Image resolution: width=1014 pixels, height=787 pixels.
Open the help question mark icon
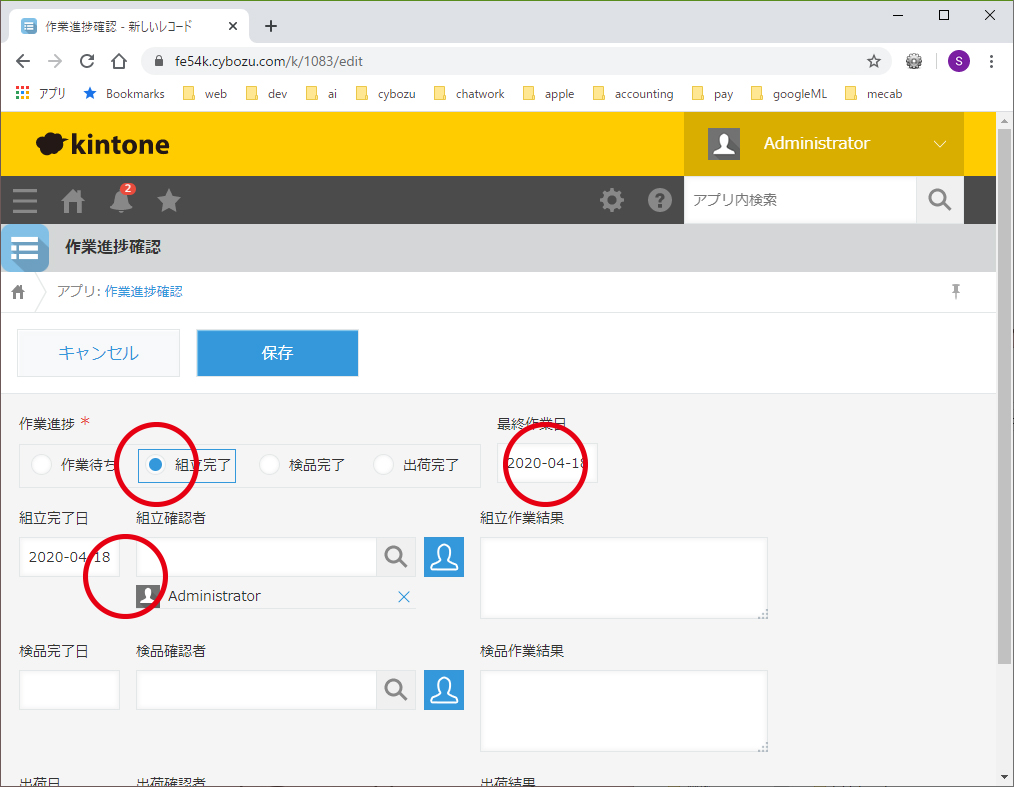[659, 200]
